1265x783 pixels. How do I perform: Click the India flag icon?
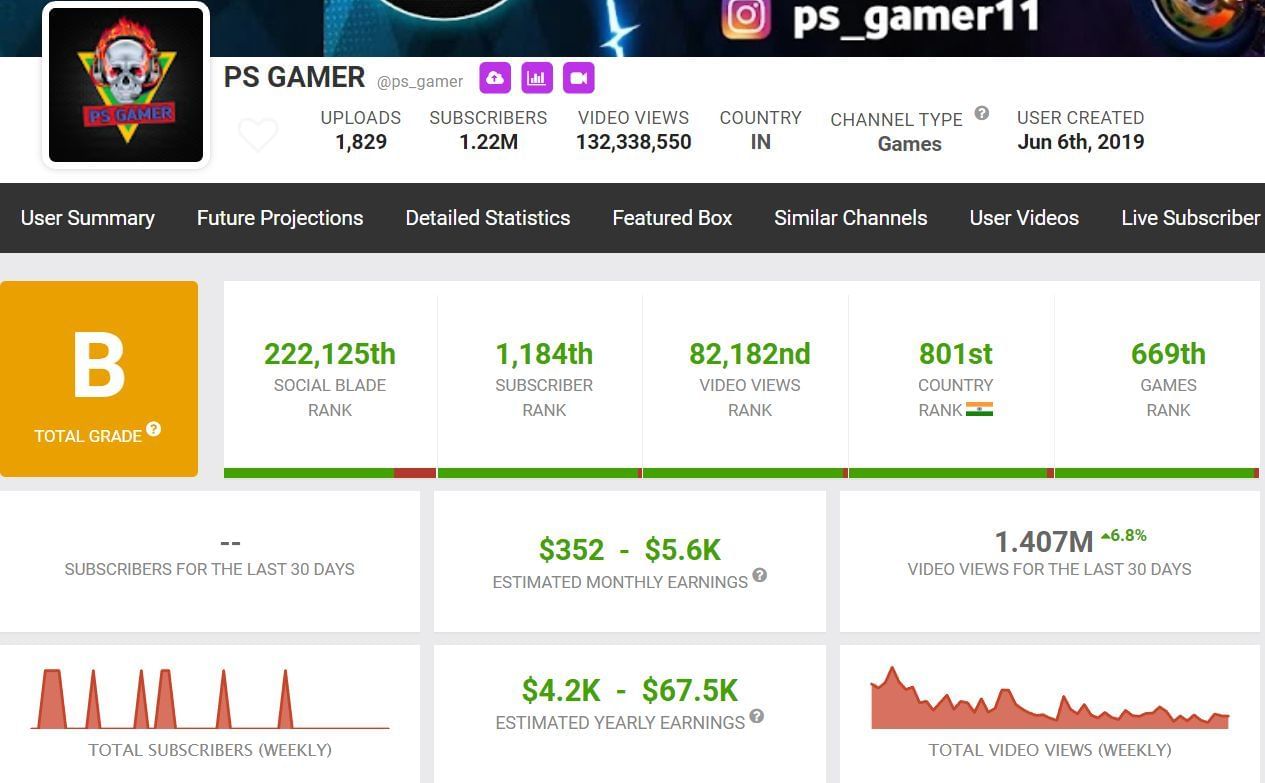tap(979, 409)
